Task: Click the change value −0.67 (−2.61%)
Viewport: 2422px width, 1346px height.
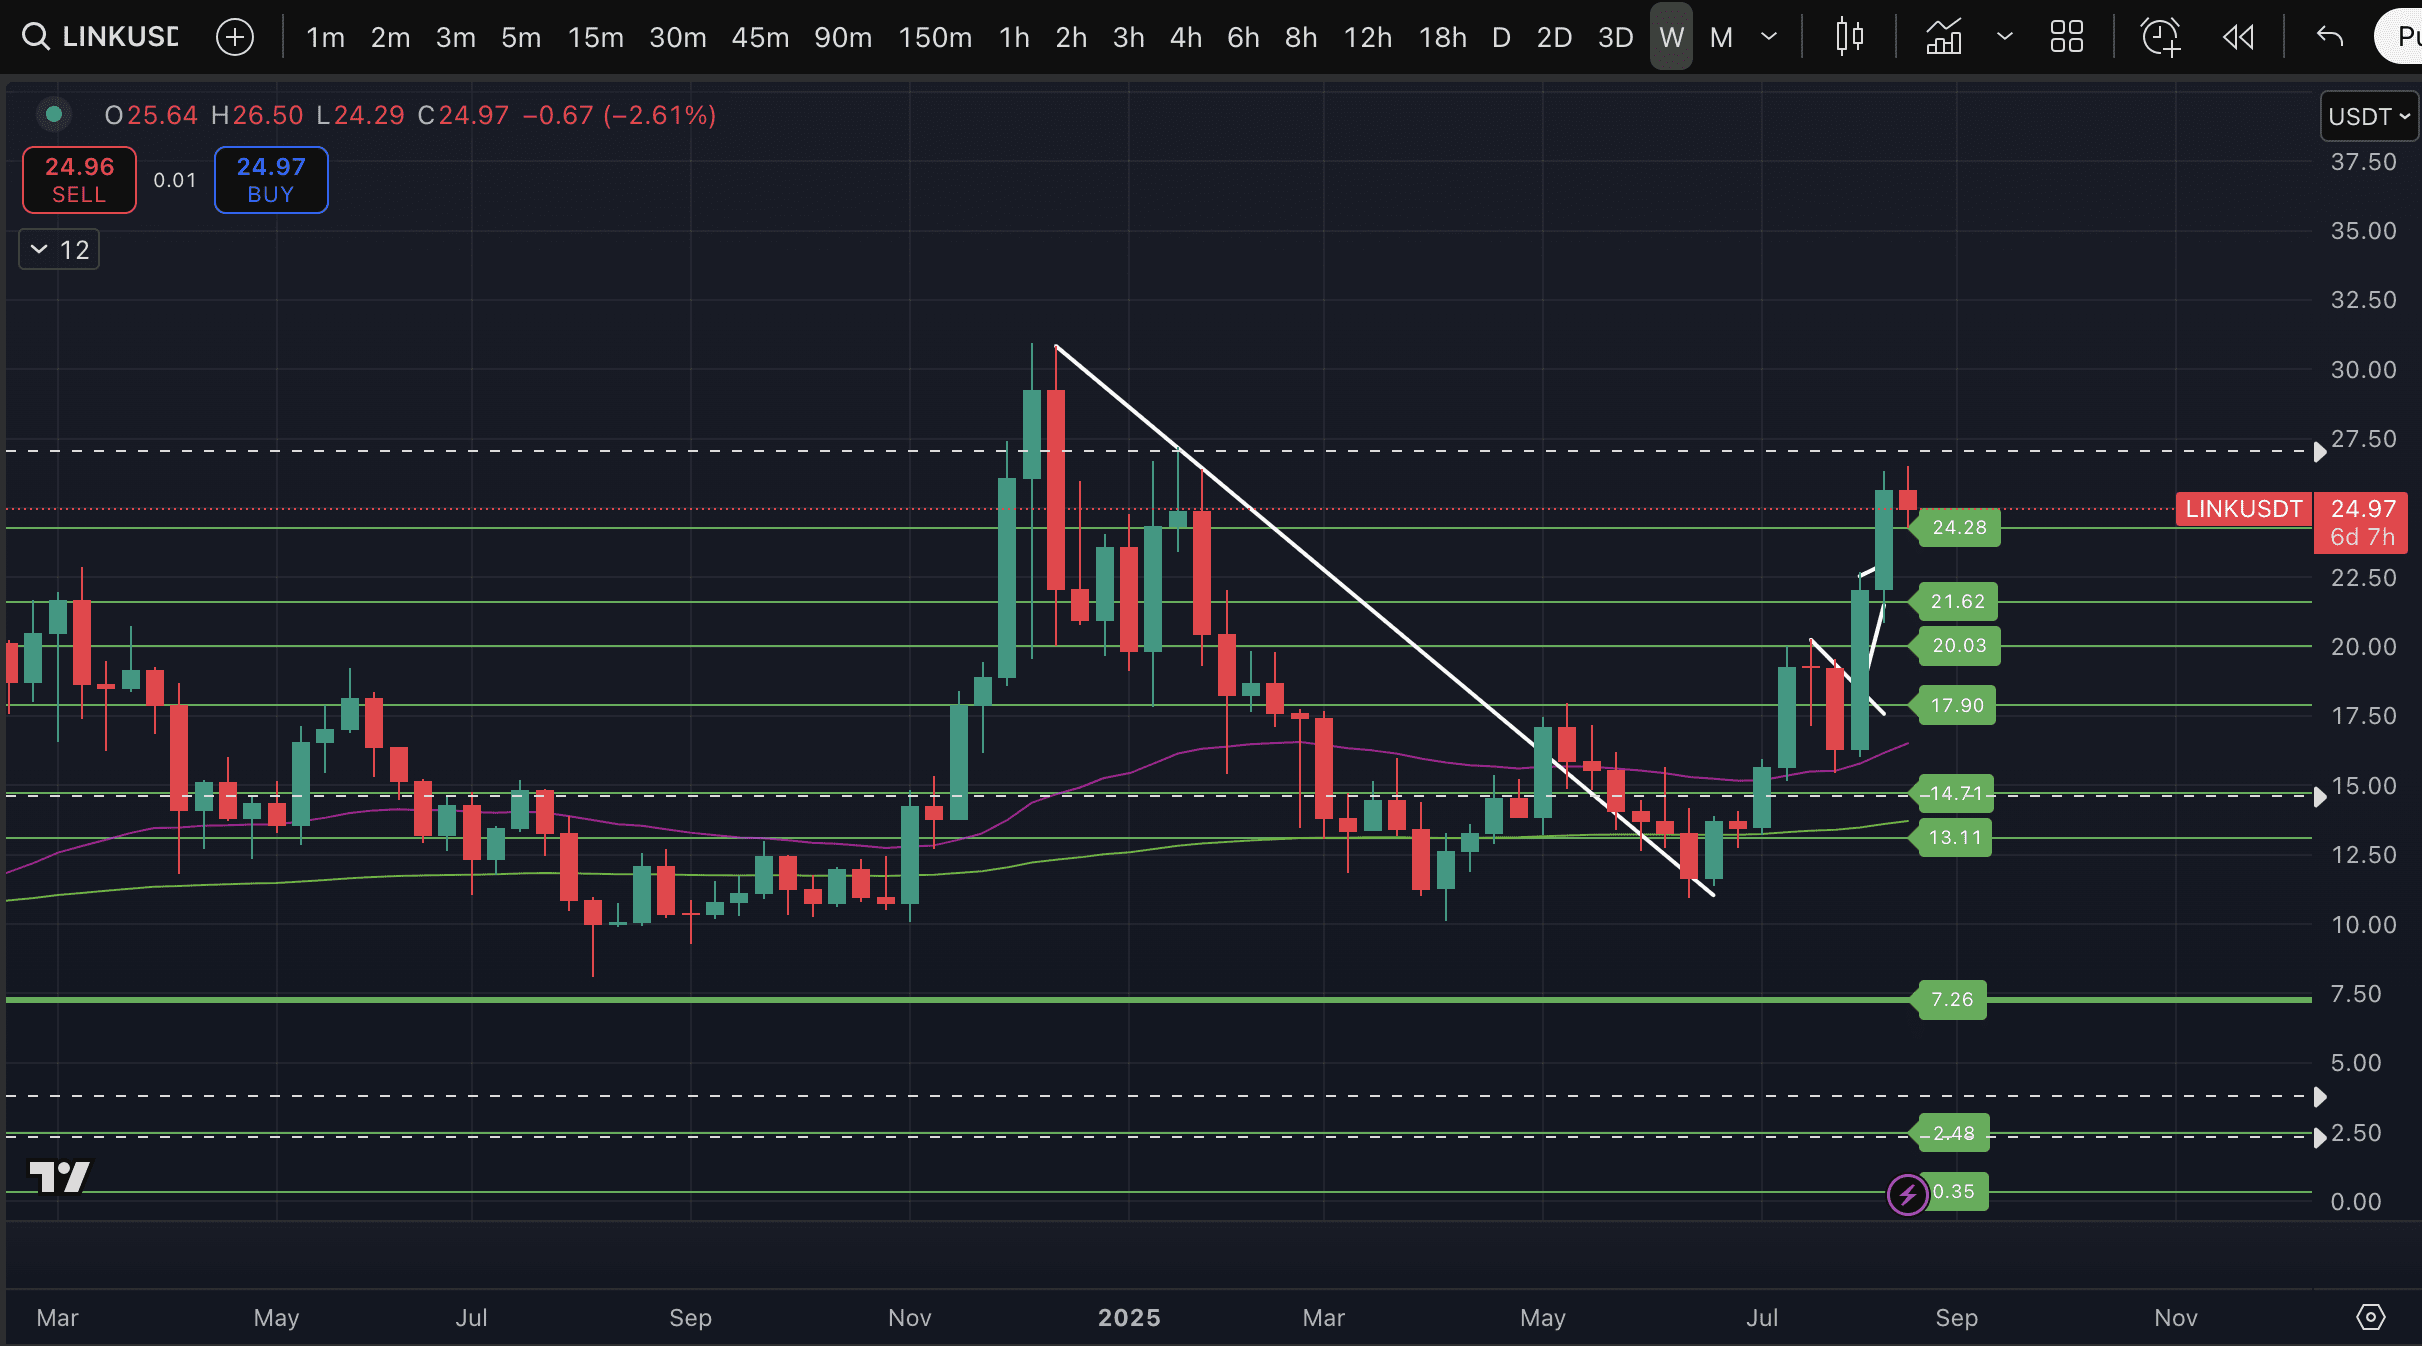Action: (x=619, y=115)
